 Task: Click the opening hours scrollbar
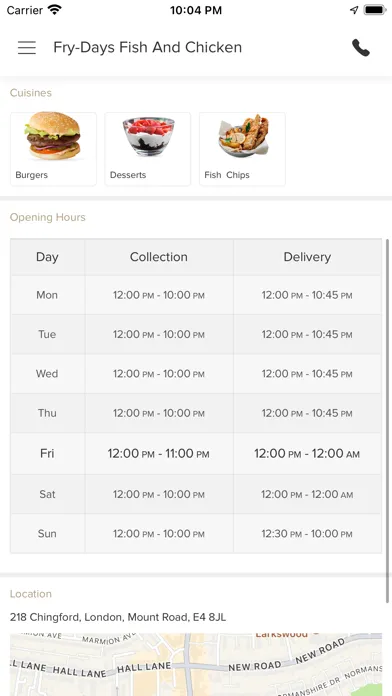388,421
